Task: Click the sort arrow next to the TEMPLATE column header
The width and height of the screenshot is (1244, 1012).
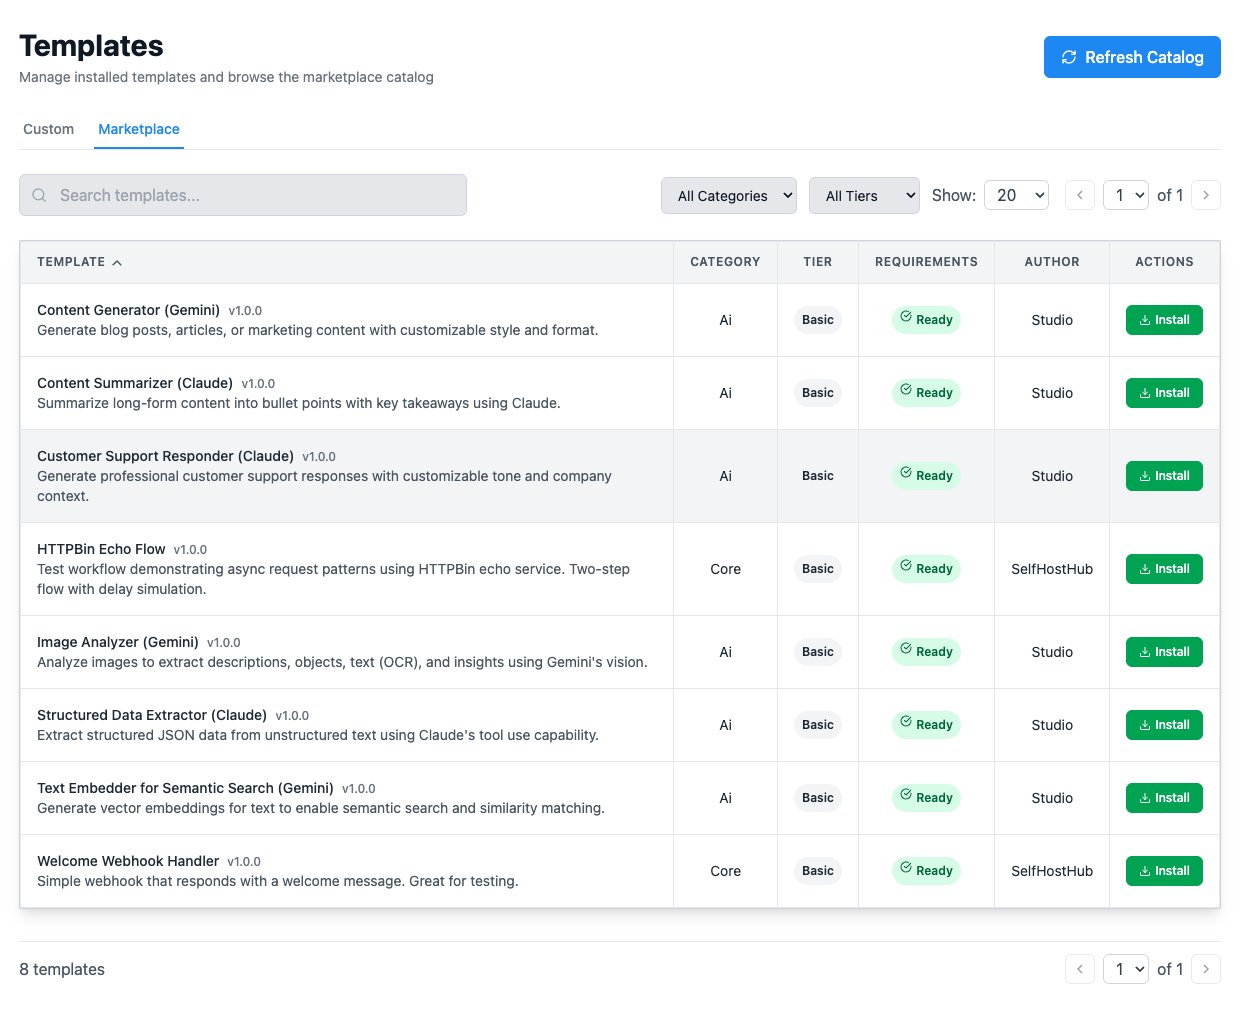Action: (x=117, y=262)
